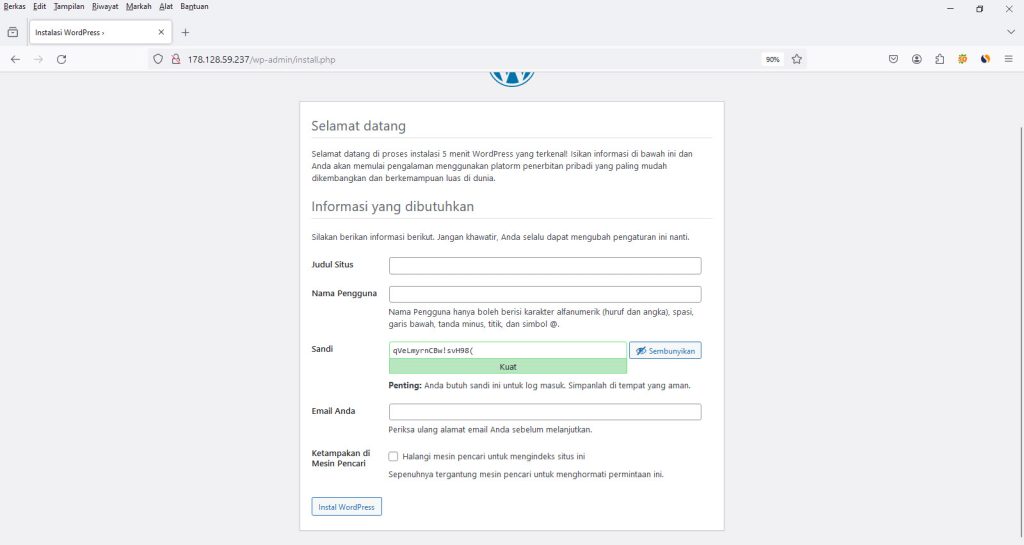Focus the Nama Pengguna field

[x=545, y=294]
